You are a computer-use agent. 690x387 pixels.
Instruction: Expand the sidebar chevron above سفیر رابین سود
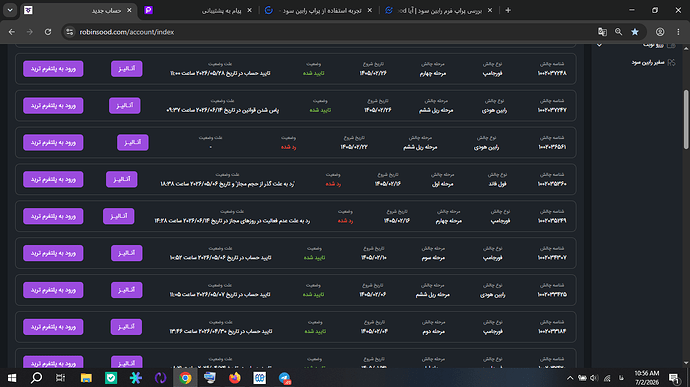pyautogui.click(x=599, y=45)
